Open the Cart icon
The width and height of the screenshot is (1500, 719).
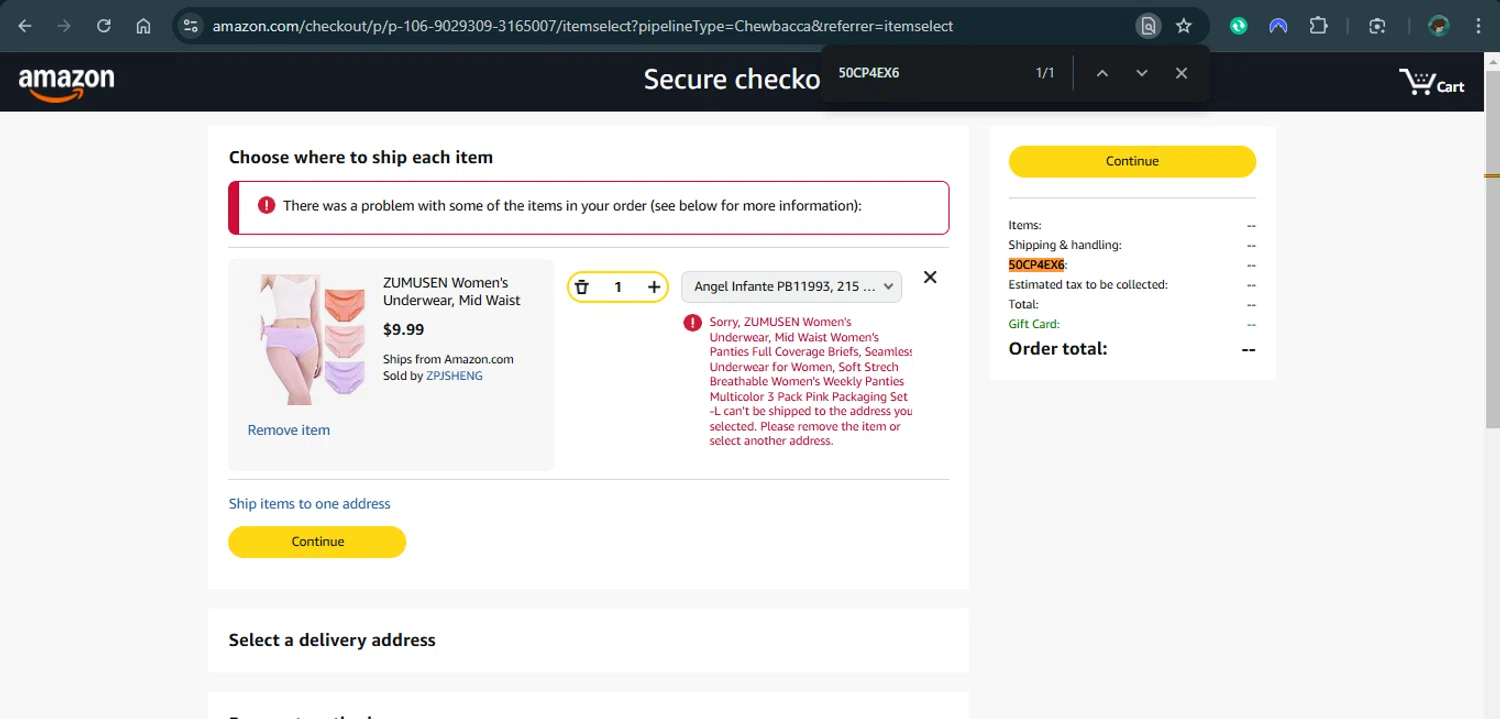(1431, 82)
